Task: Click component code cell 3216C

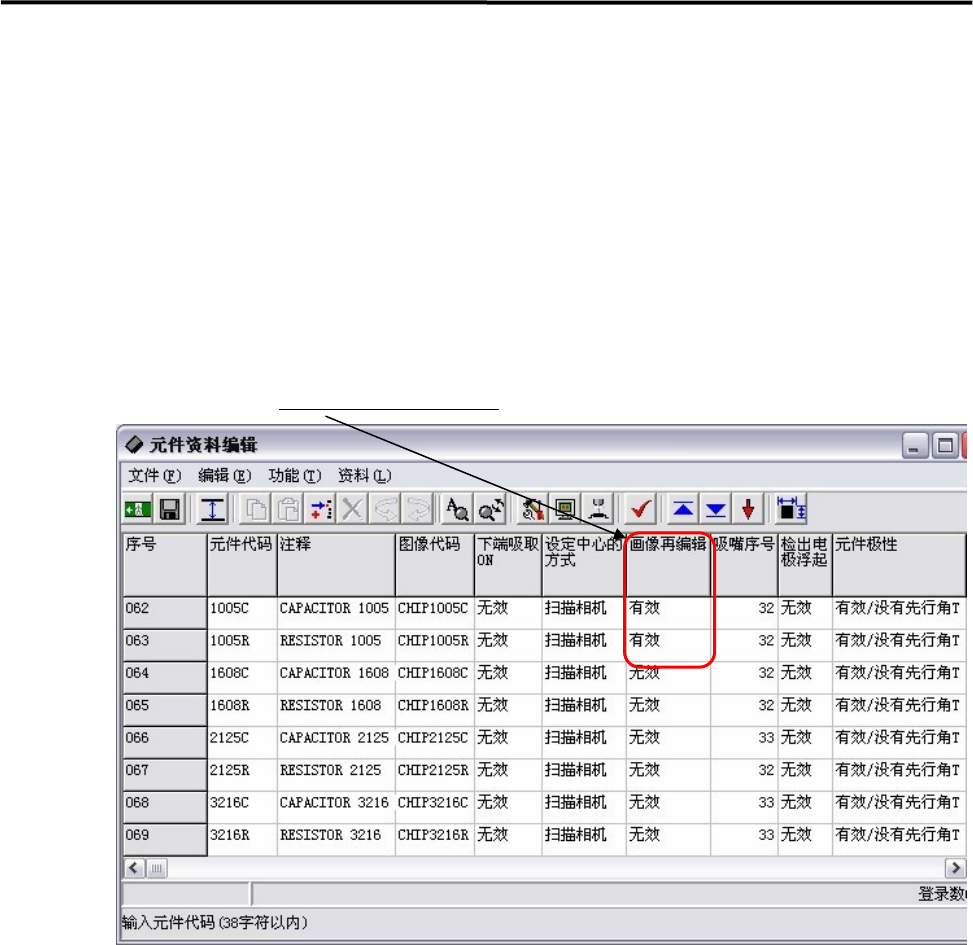Action: (x=242, y=806)
